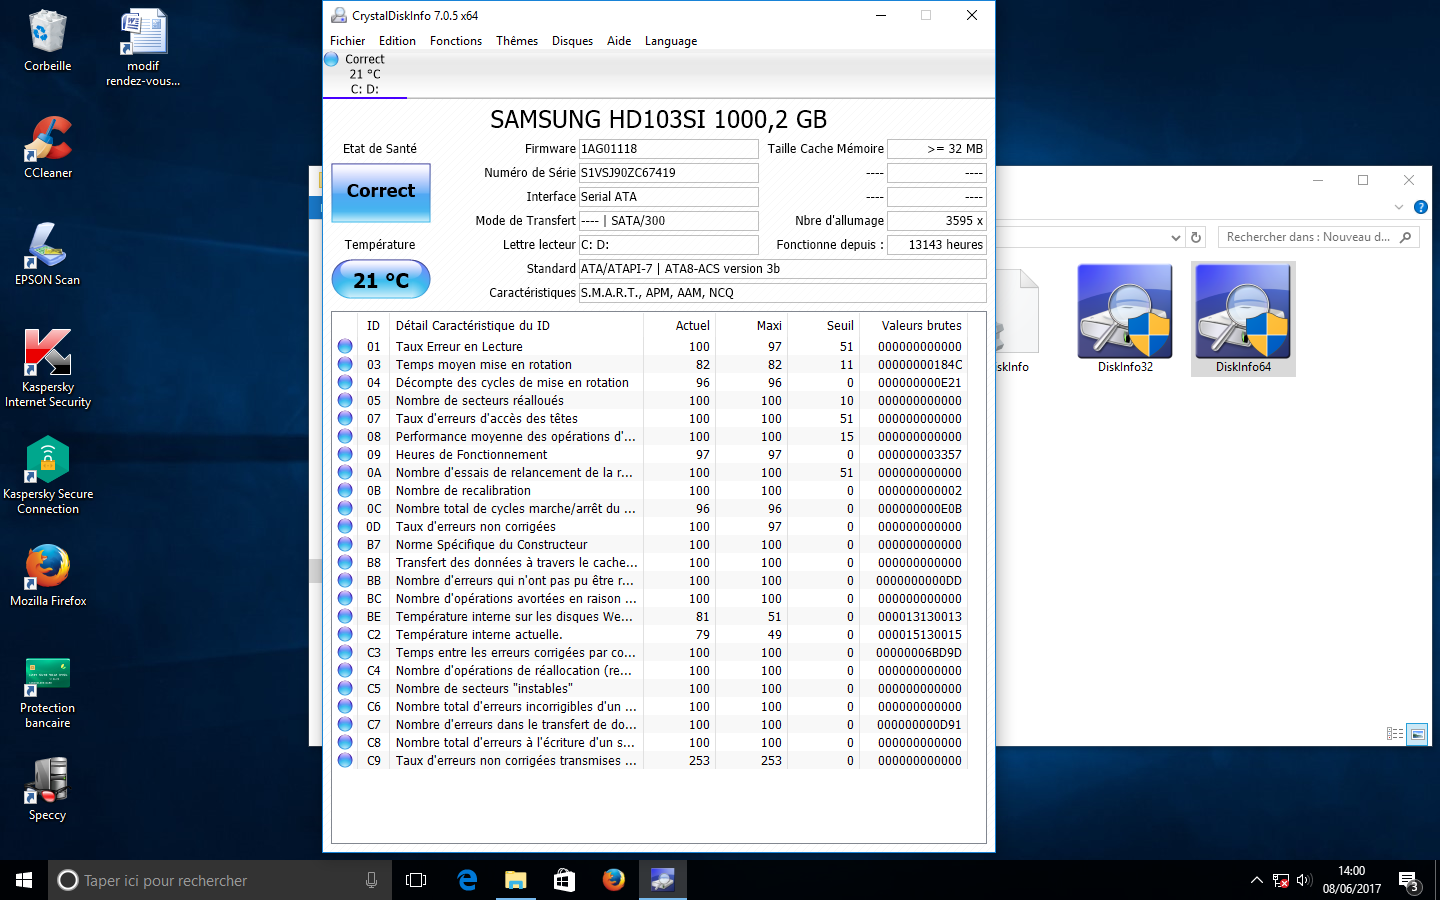Select the Kaspersky Secure Connection shortcut

[48, 475]
